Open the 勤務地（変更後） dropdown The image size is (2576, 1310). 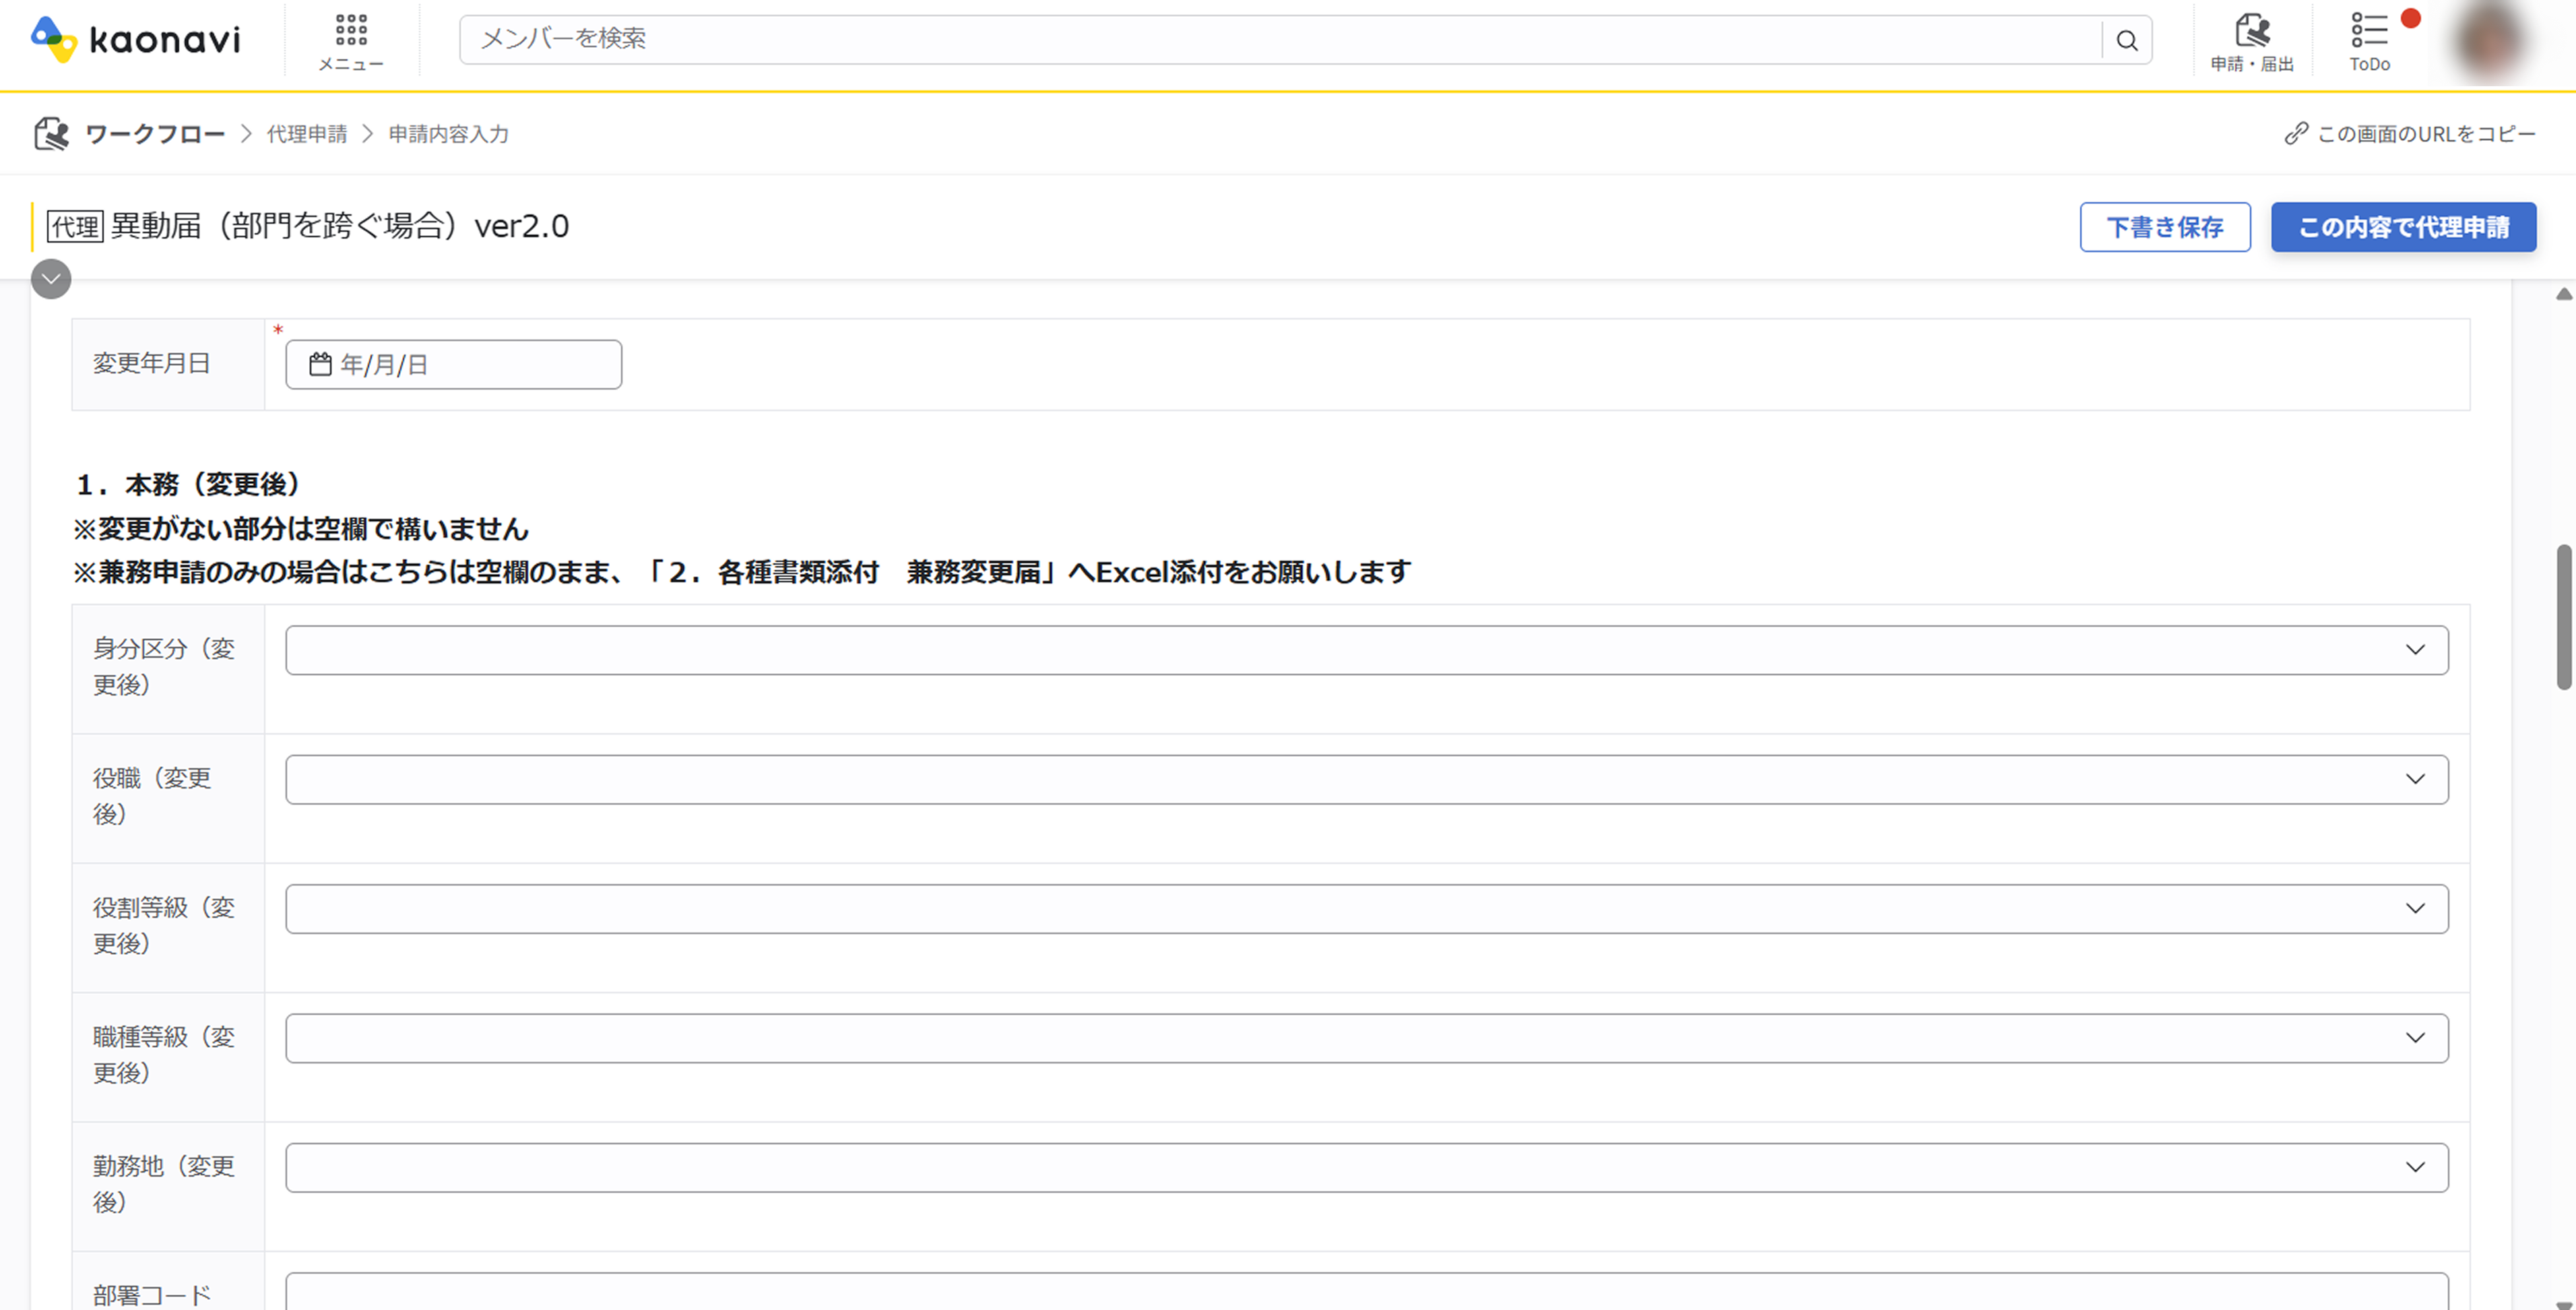tap(1366, 1167)
